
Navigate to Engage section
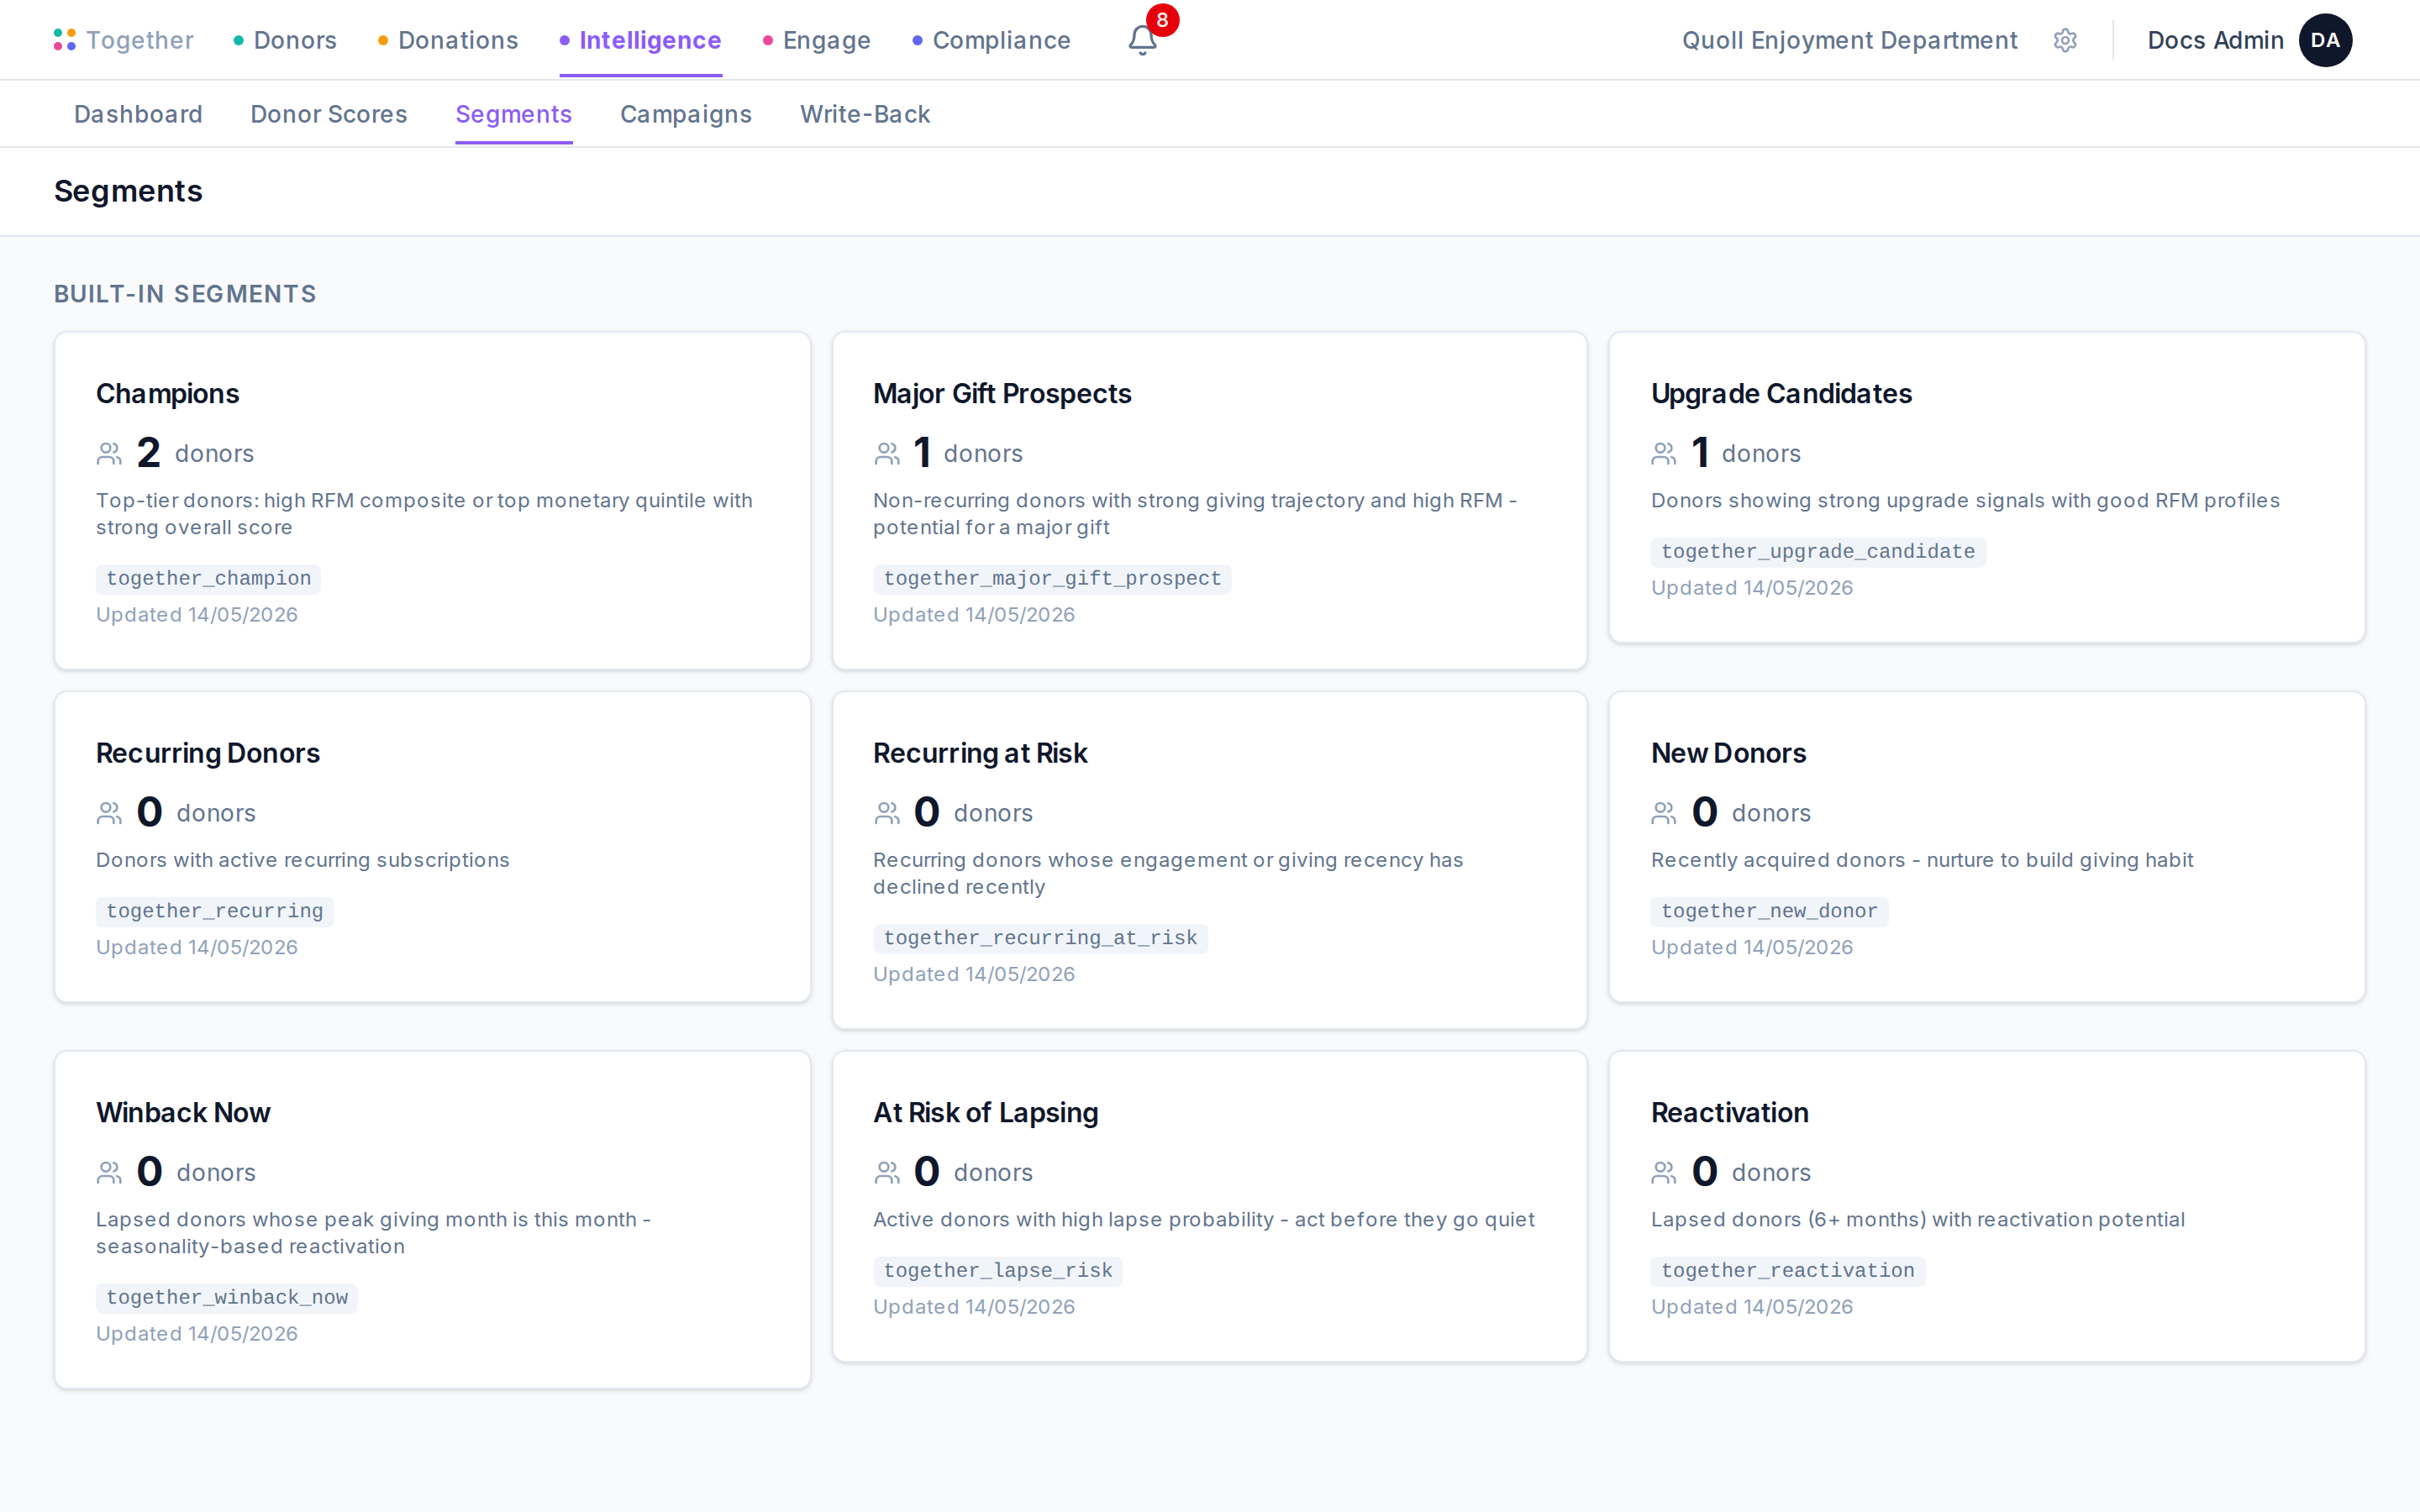point(817,40)
